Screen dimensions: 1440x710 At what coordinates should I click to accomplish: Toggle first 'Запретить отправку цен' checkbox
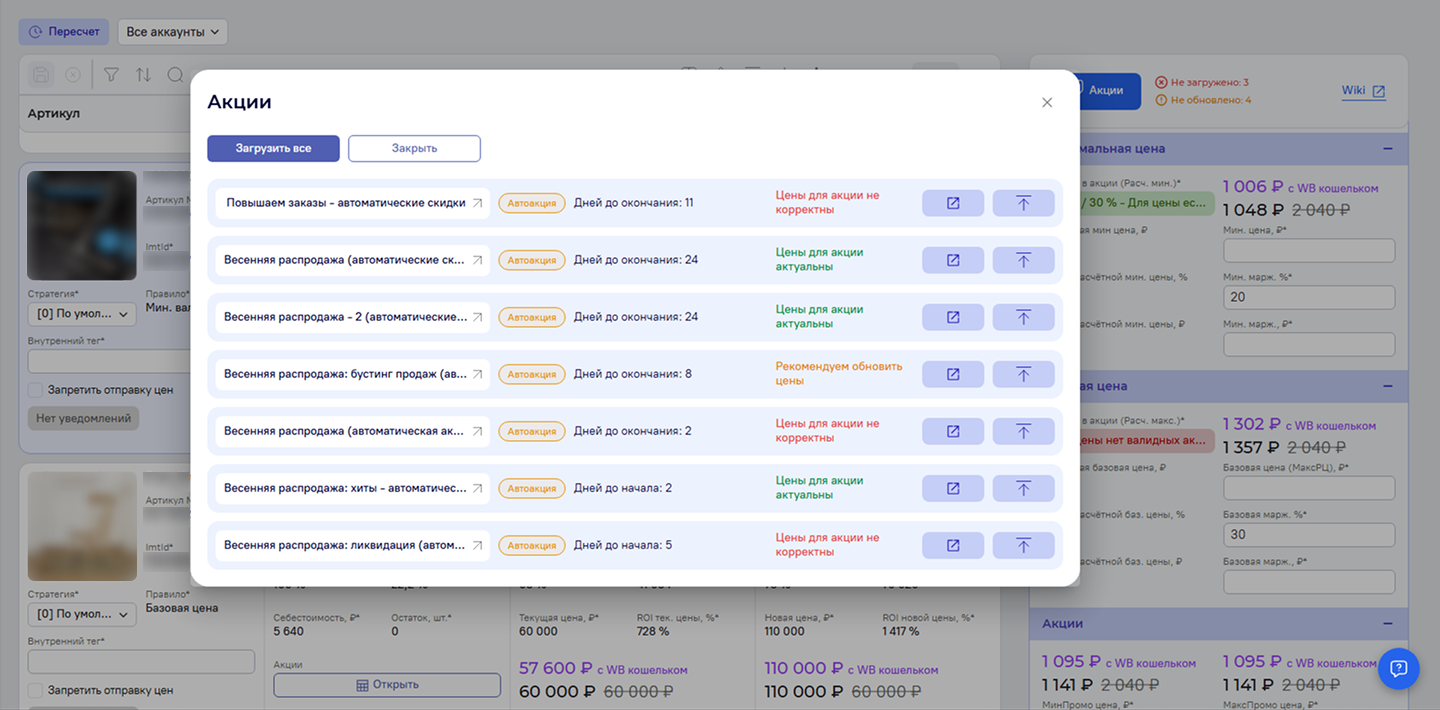36,390
